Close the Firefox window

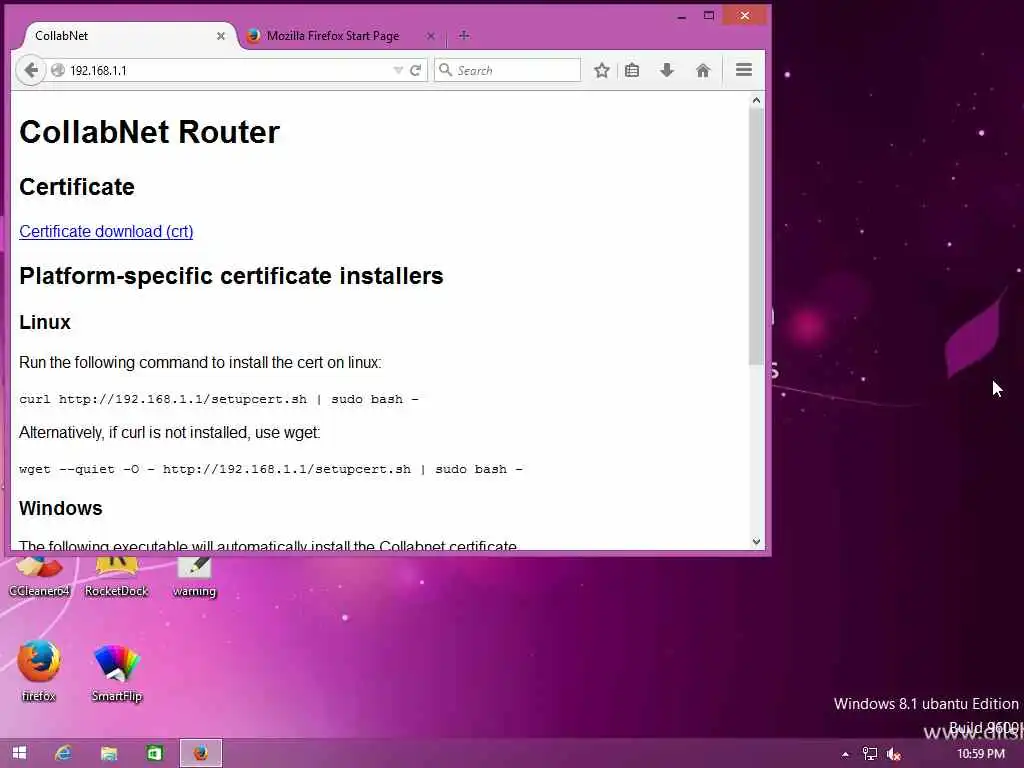point(744,15)
